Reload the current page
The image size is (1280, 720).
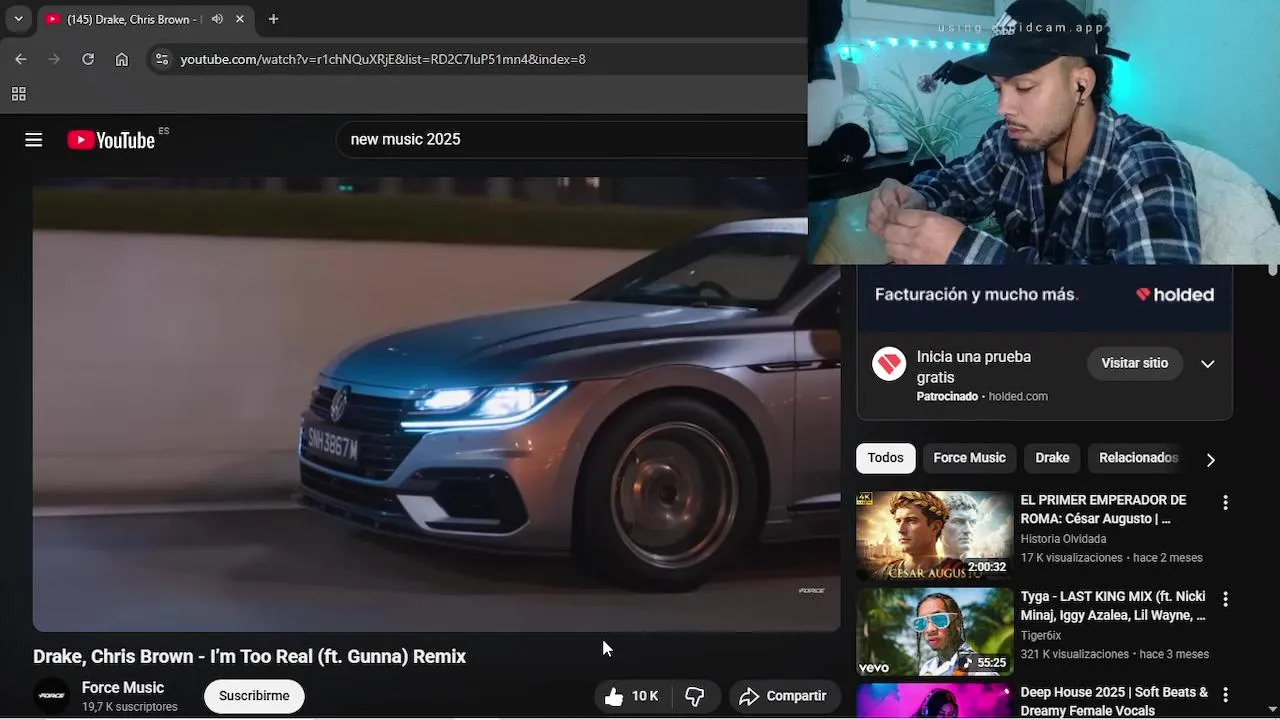tap(88, 59)
